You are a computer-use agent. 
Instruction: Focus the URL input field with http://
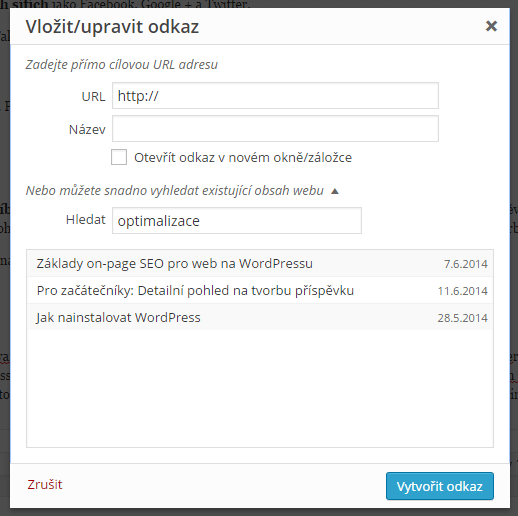click(x=275, y=96)
